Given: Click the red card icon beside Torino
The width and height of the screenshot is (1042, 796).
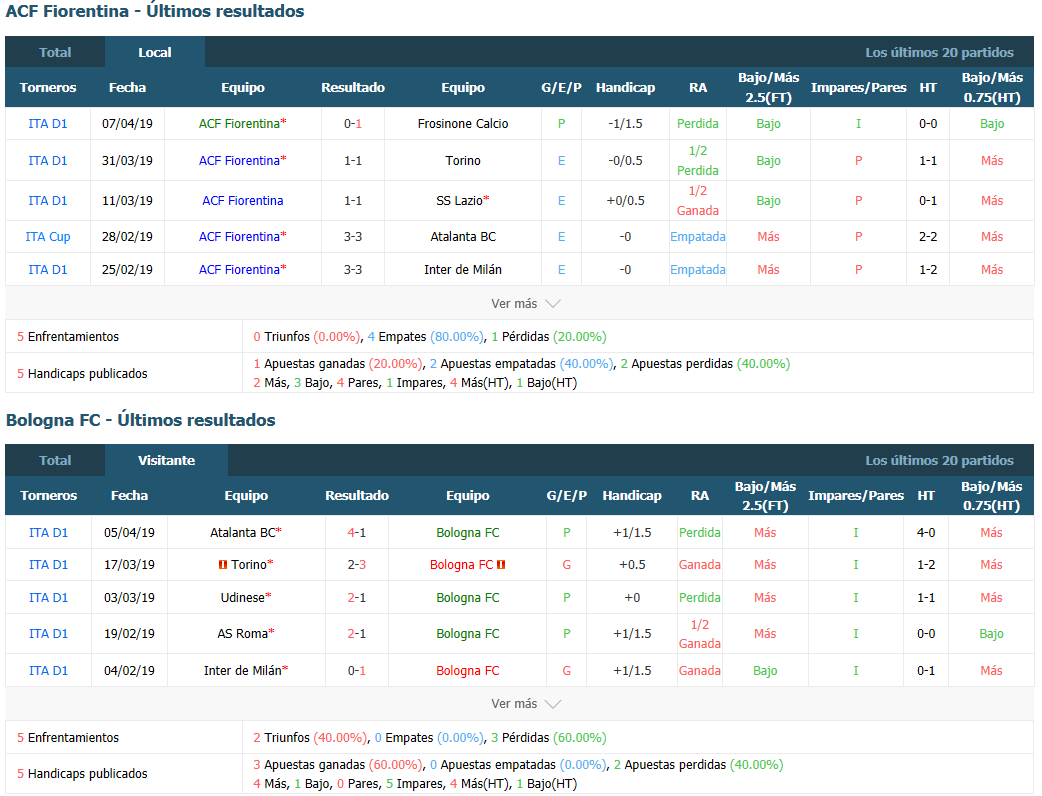Looking at the screenshot, I should coord(223,565).
